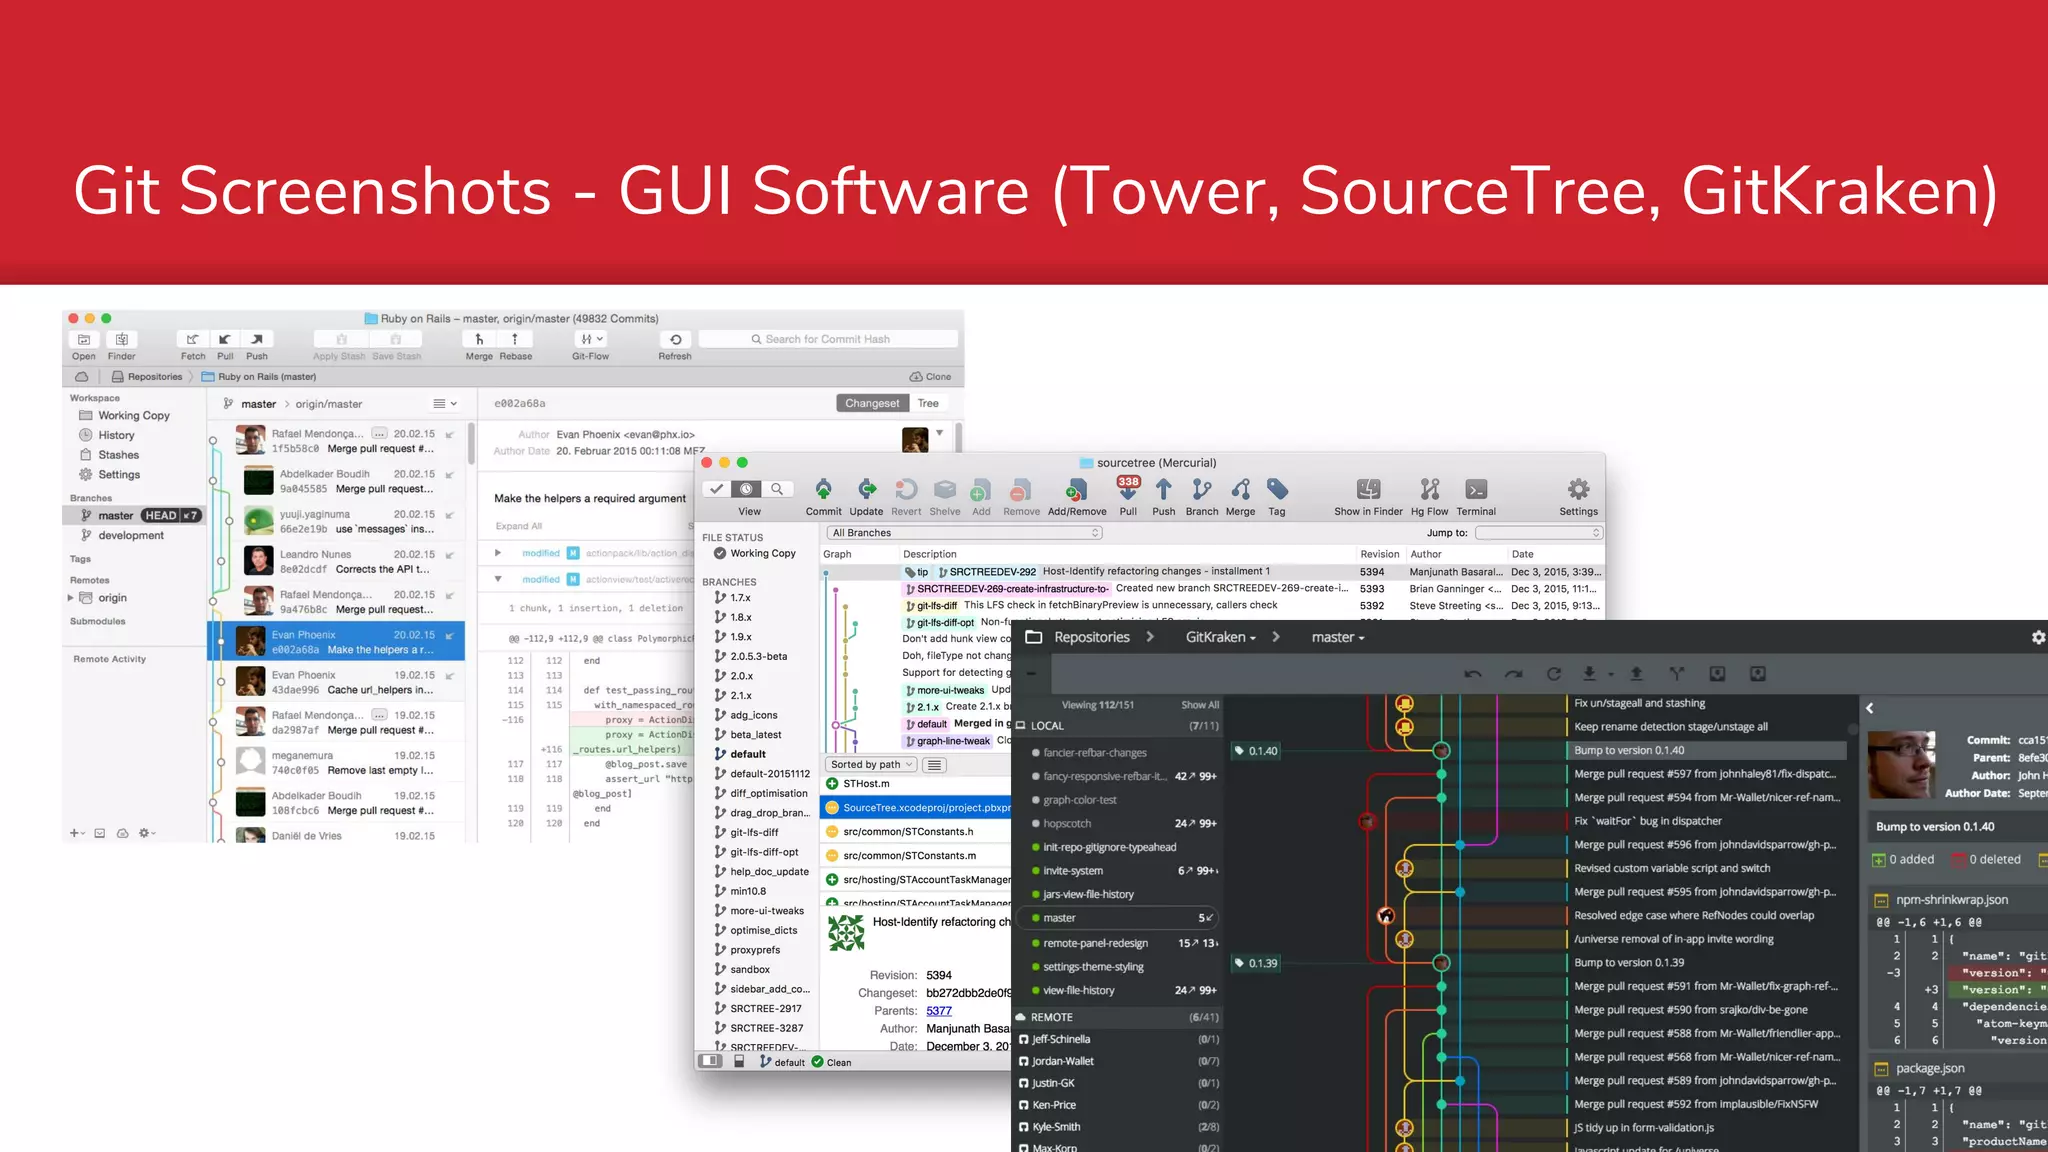Click the Push icon in SourceTree toolbar
This screenshot has height=1152, width=2048.
click(1164, 489)
